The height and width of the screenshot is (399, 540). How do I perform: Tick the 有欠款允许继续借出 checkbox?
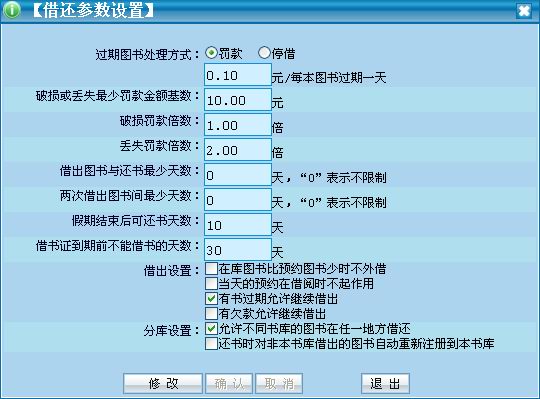click(x=211, y=314)
